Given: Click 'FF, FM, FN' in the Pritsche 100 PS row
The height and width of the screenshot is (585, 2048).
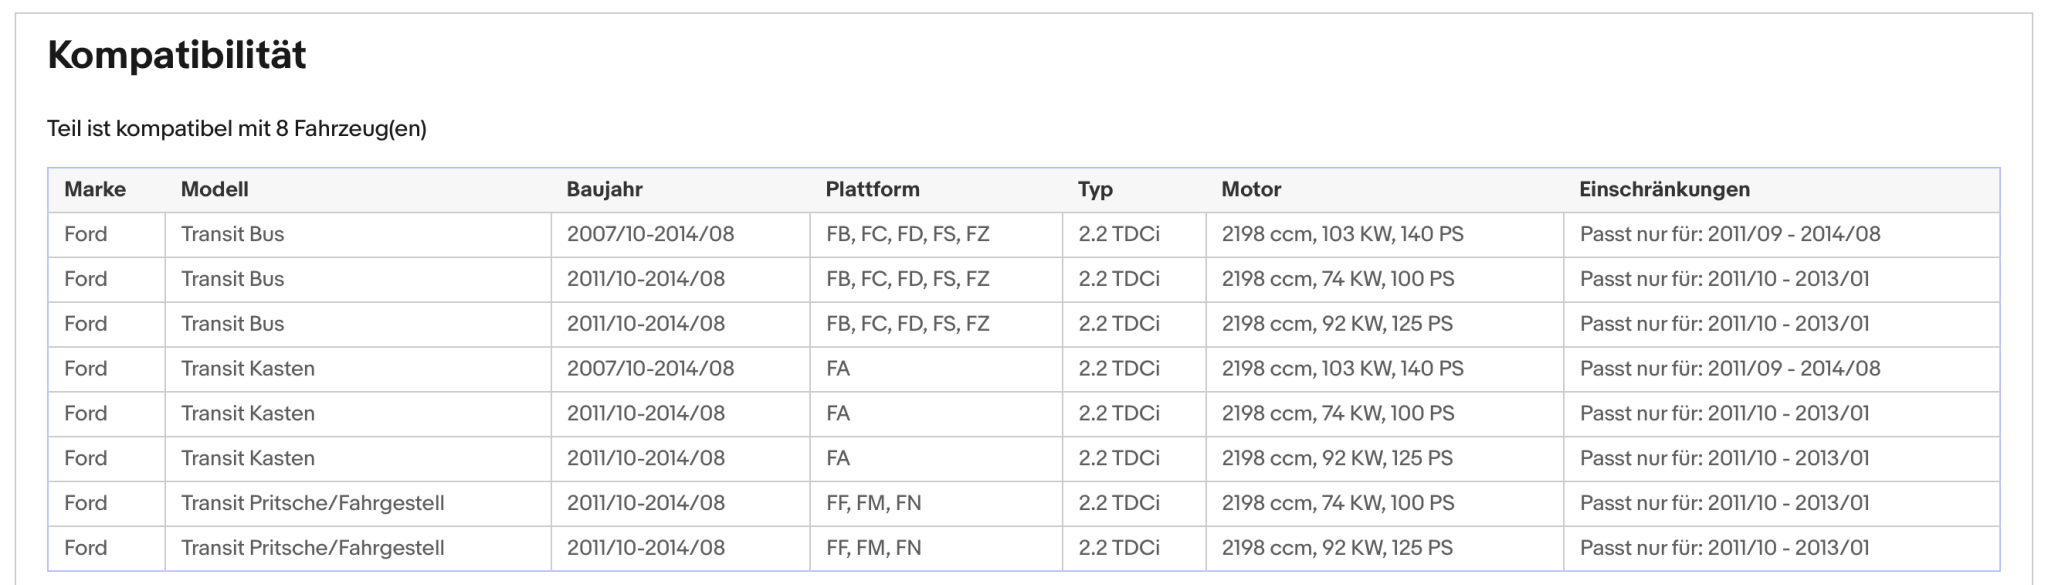Looking at the screenshot, I should tap(873, 503).
